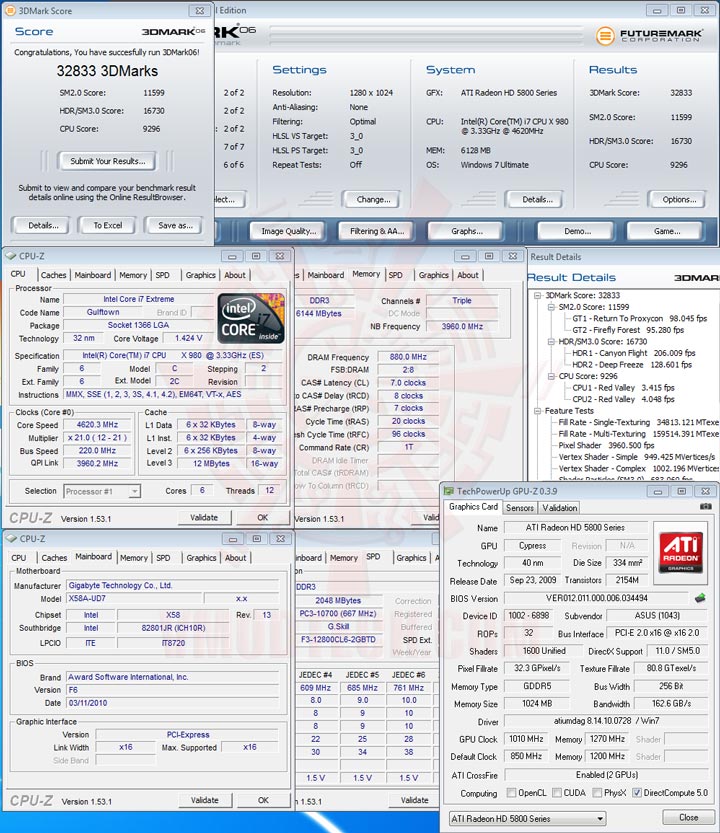Click the Futuremark Corporation logo

[649, 36]
